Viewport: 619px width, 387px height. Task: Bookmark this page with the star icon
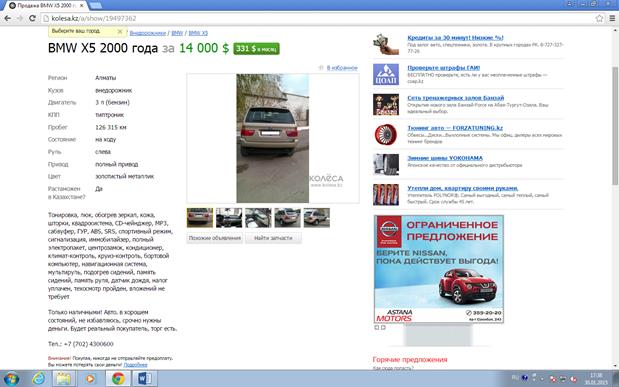coord(599,18)
